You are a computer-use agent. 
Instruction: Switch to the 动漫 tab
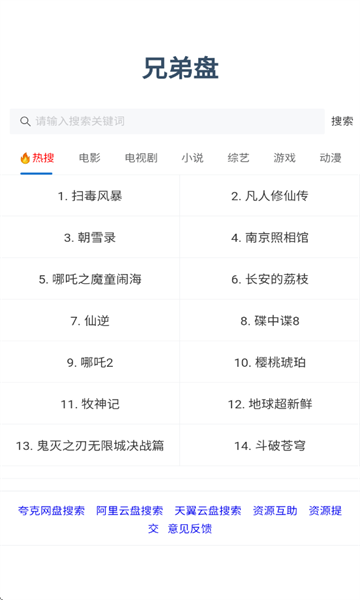click(331, 158)
